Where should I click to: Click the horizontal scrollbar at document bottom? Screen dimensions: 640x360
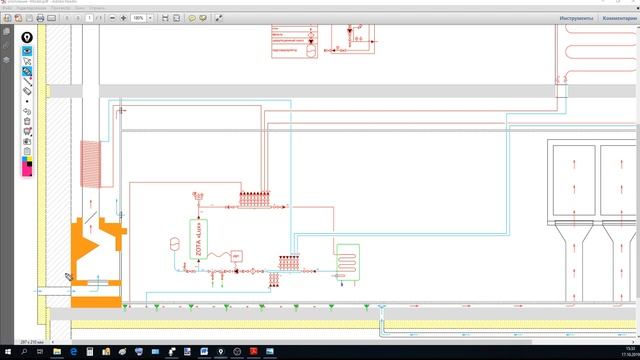tap(302, 342)
